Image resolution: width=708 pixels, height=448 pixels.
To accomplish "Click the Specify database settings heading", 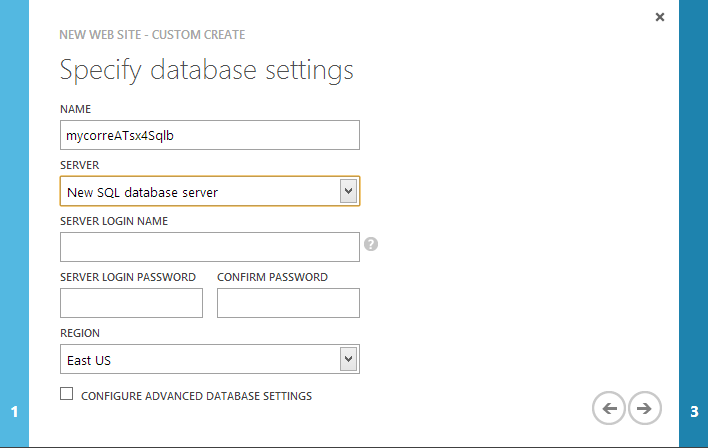I will (207, 71).
